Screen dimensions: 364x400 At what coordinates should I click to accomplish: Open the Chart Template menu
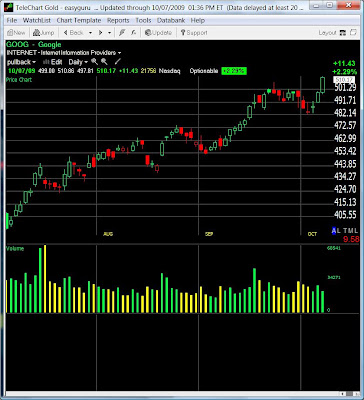[79, 20]
